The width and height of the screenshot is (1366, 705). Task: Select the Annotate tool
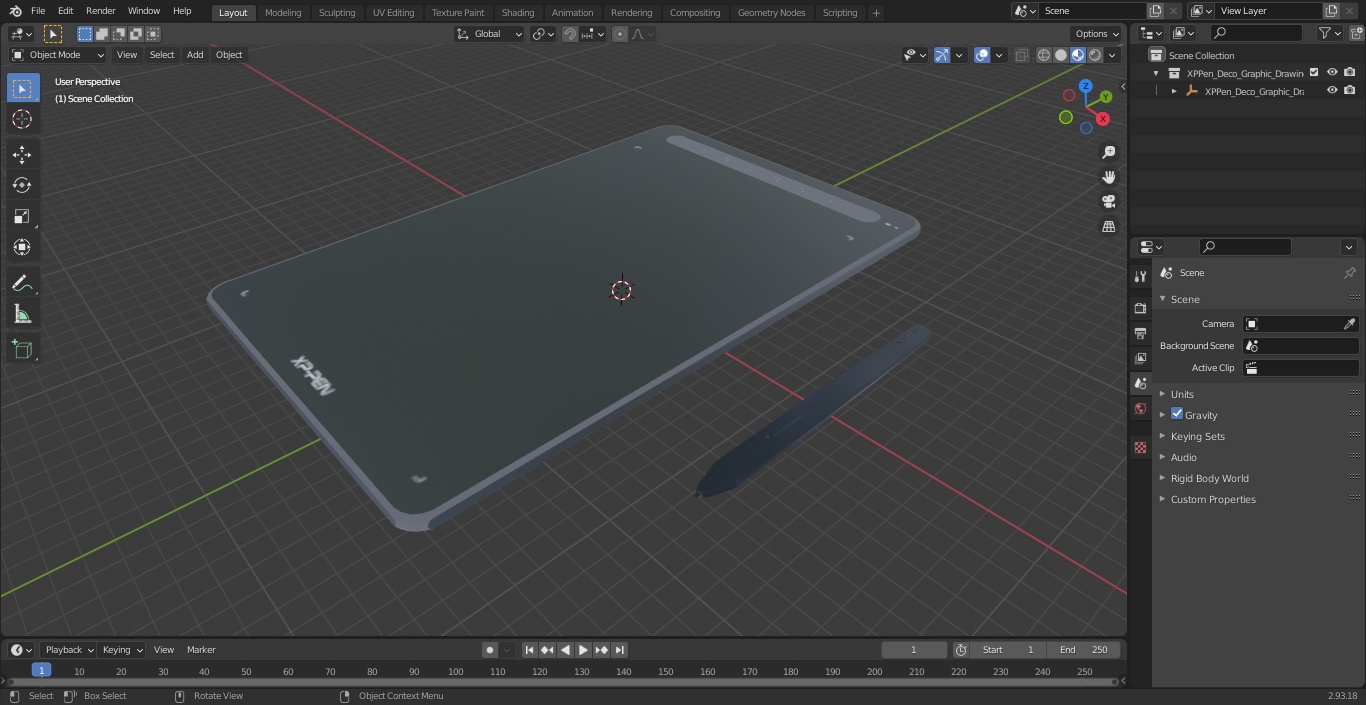22,284
